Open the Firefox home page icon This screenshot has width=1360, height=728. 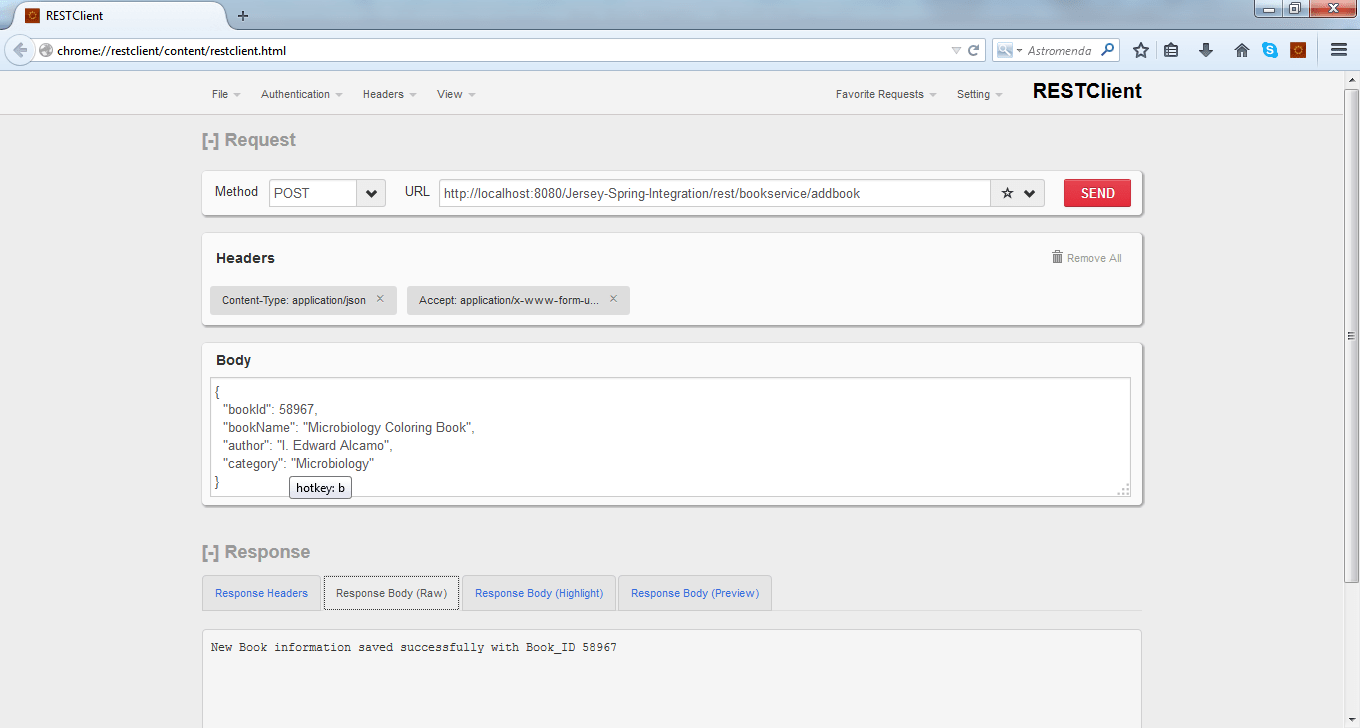point(1241,49)
